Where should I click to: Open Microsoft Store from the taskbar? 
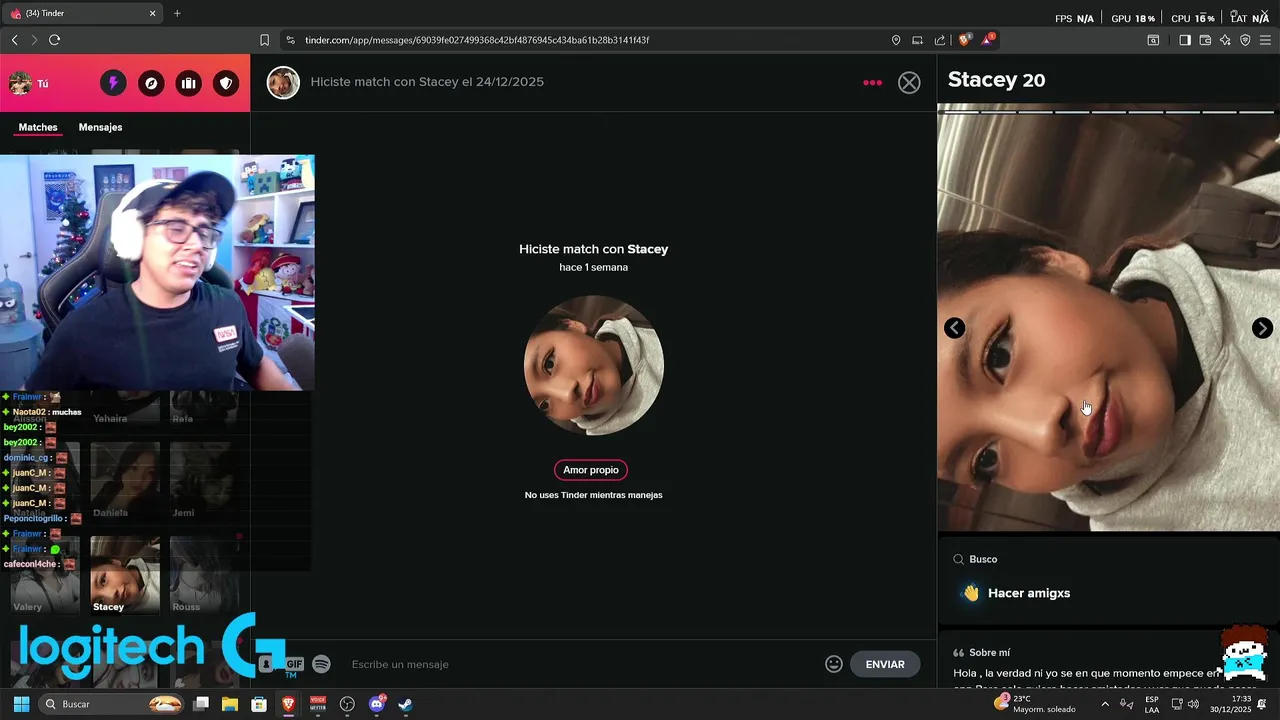pos(259,704)
